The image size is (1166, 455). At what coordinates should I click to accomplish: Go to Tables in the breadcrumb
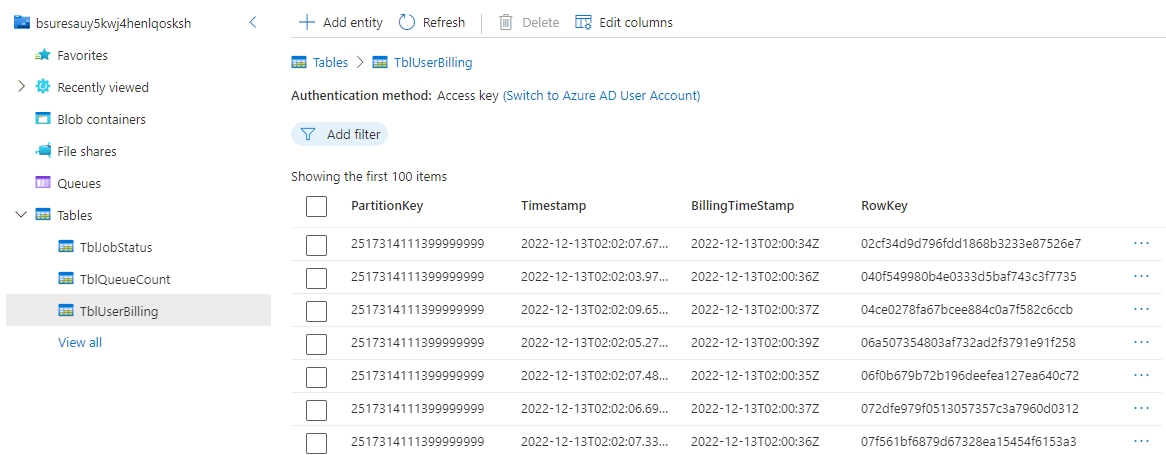[x=330, y=62]
